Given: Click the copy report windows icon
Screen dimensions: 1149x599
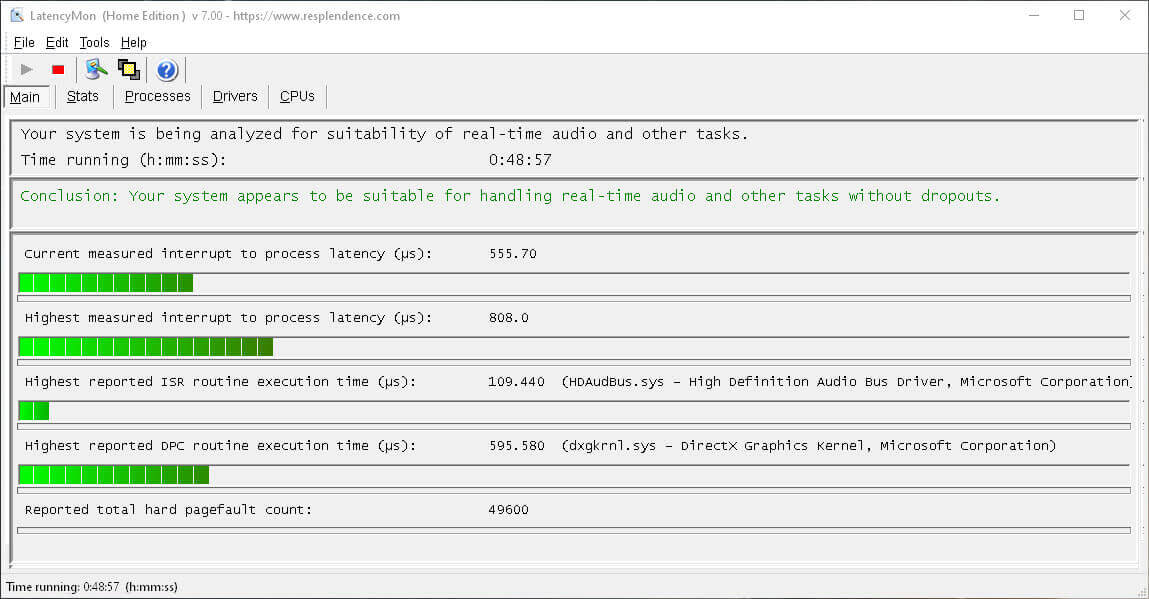Looking at the screenshot, I should (129, 70).
